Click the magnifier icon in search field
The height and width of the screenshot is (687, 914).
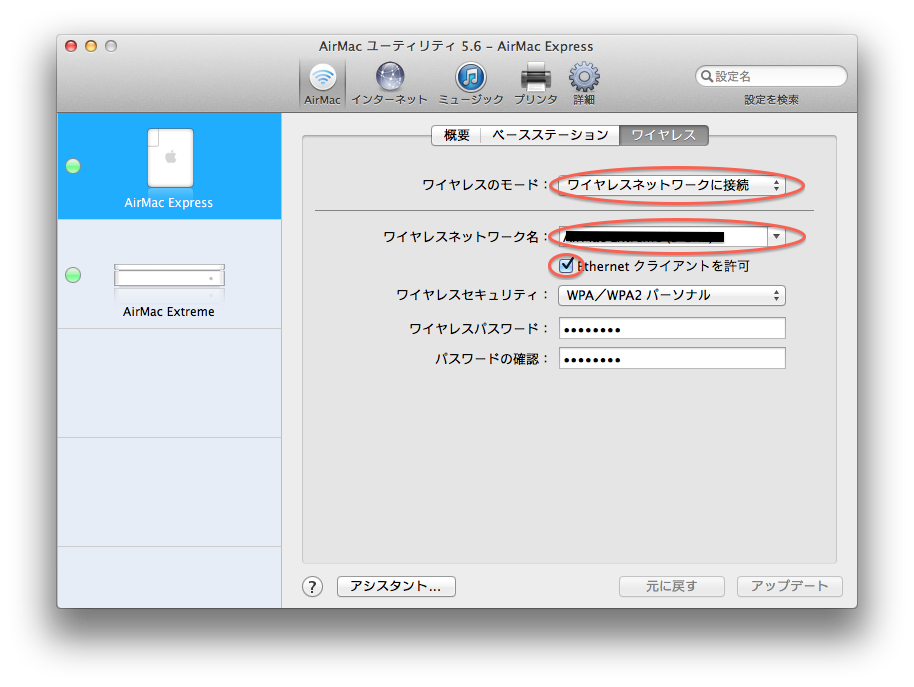pos(706,76)
